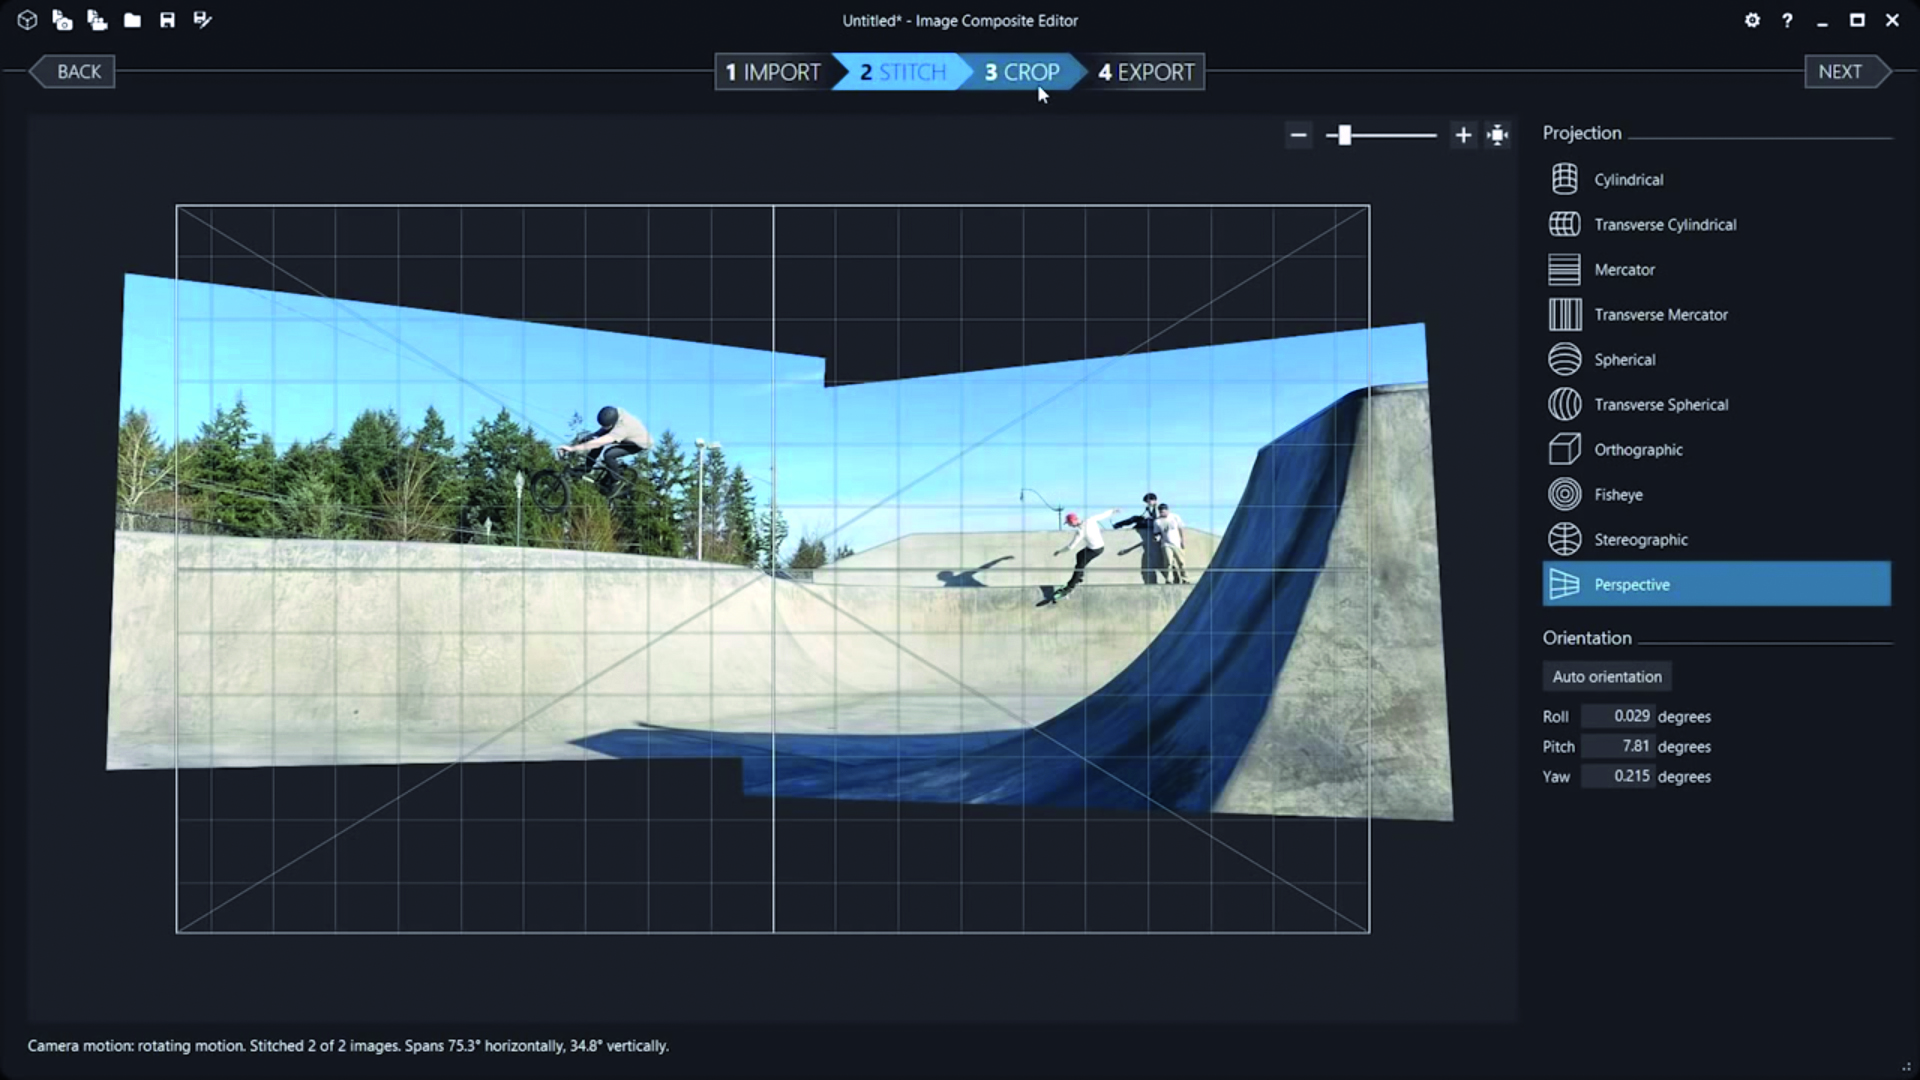Screen dimensions: 1920x1080
Task: Click the Save As icon
Action: 202,20
